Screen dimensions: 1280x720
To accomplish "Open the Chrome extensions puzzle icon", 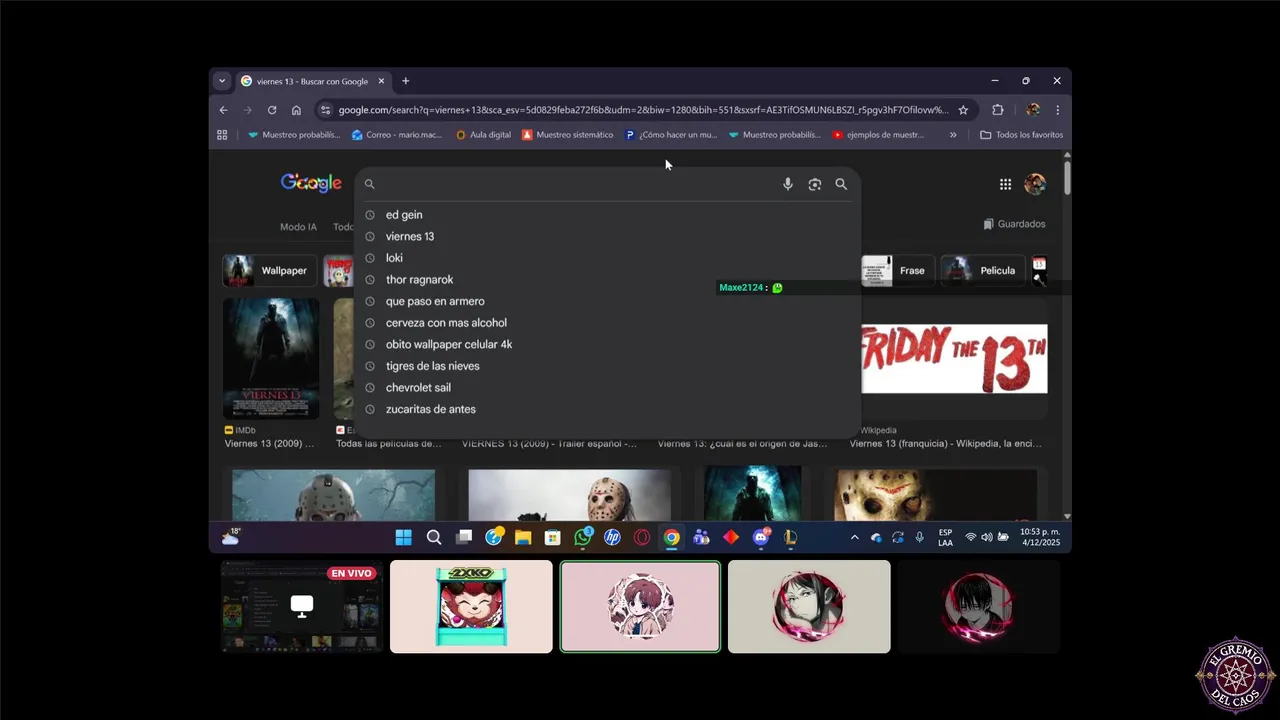I will (x=997, y=110).
